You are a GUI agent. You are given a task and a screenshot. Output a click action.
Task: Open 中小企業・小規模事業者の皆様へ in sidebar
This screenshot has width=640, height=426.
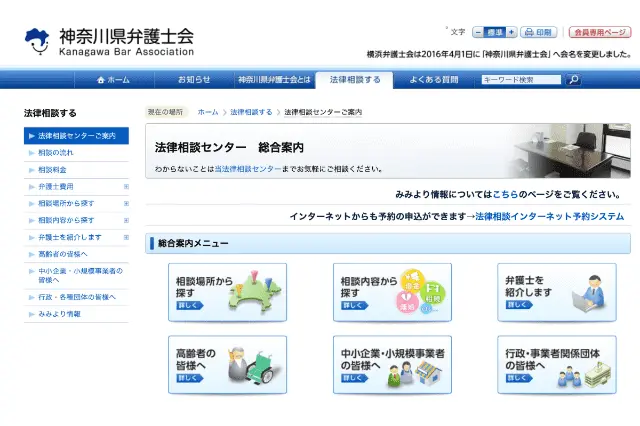tap(76, 275)
